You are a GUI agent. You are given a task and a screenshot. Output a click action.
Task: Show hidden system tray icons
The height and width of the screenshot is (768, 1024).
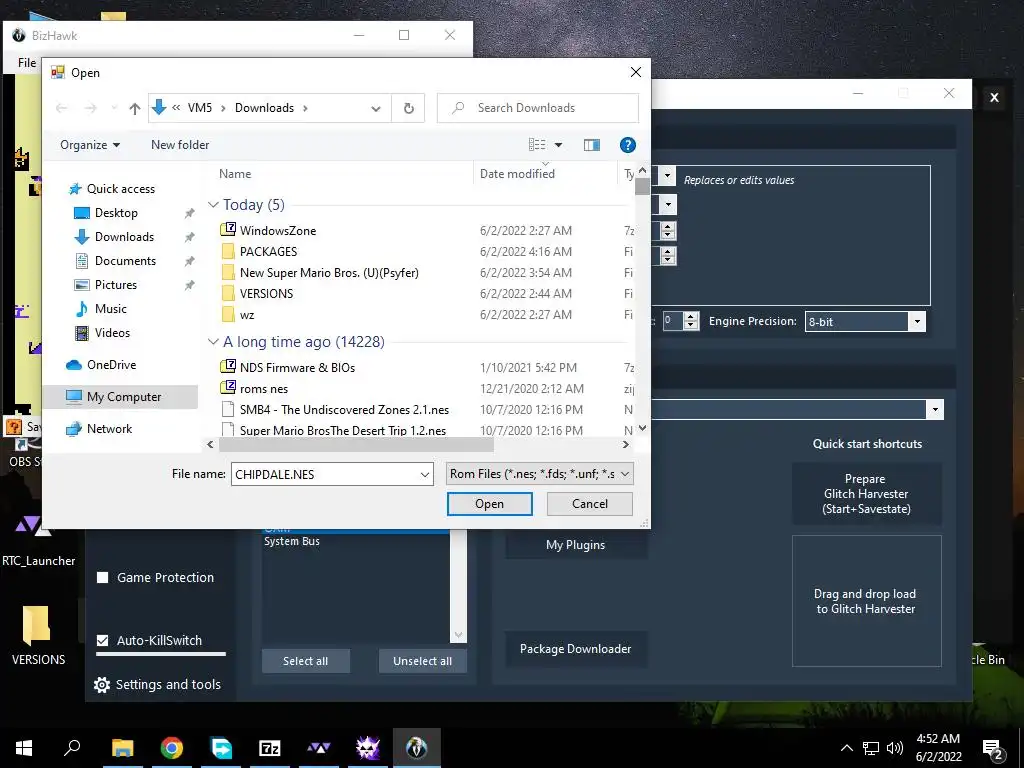[846, 748]
